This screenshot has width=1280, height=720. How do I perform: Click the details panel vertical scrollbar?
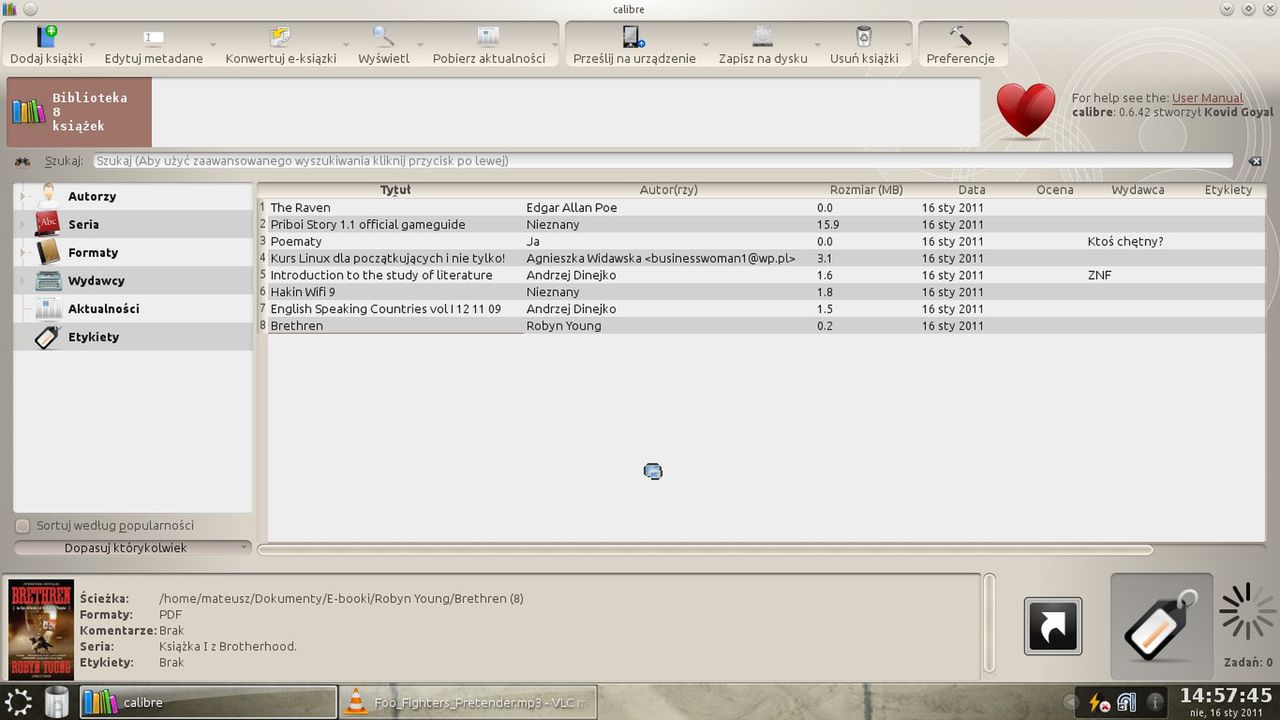[x=989, y=625]
